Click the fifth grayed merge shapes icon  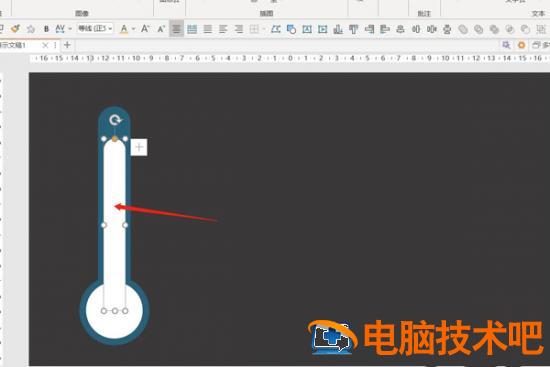tap(525, 29)
